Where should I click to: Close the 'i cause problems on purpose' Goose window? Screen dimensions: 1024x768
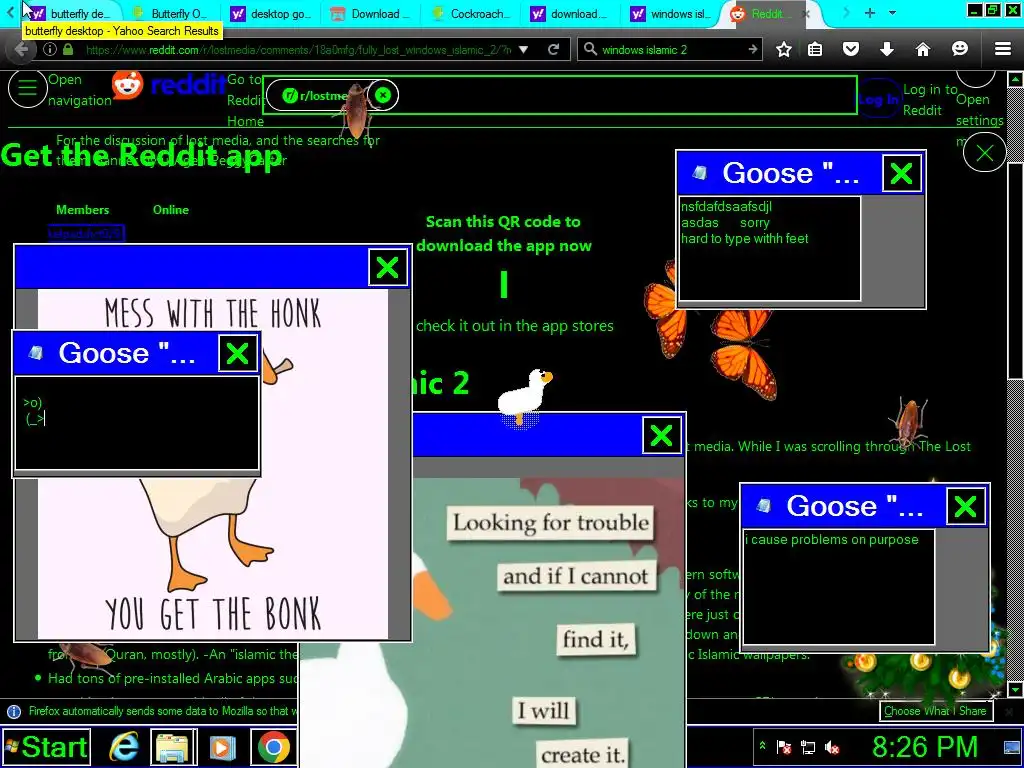(965, 506)
